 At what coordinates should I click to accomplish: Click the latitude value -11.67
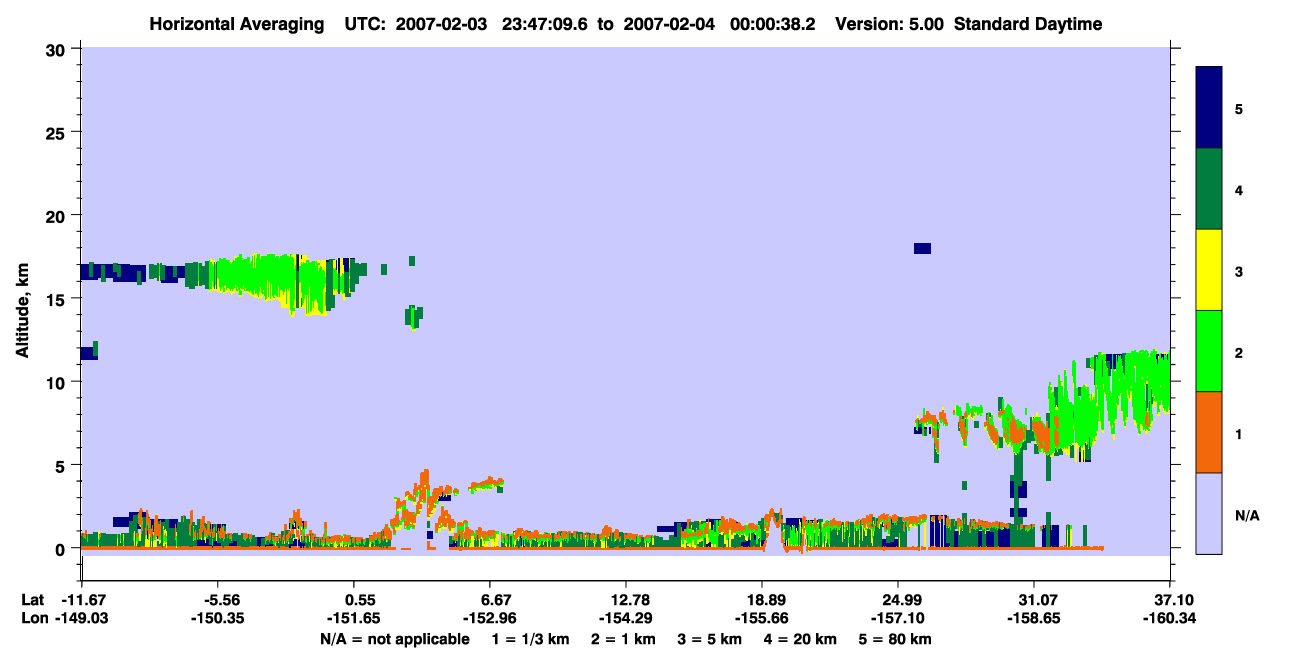click(x=82, y=600)
